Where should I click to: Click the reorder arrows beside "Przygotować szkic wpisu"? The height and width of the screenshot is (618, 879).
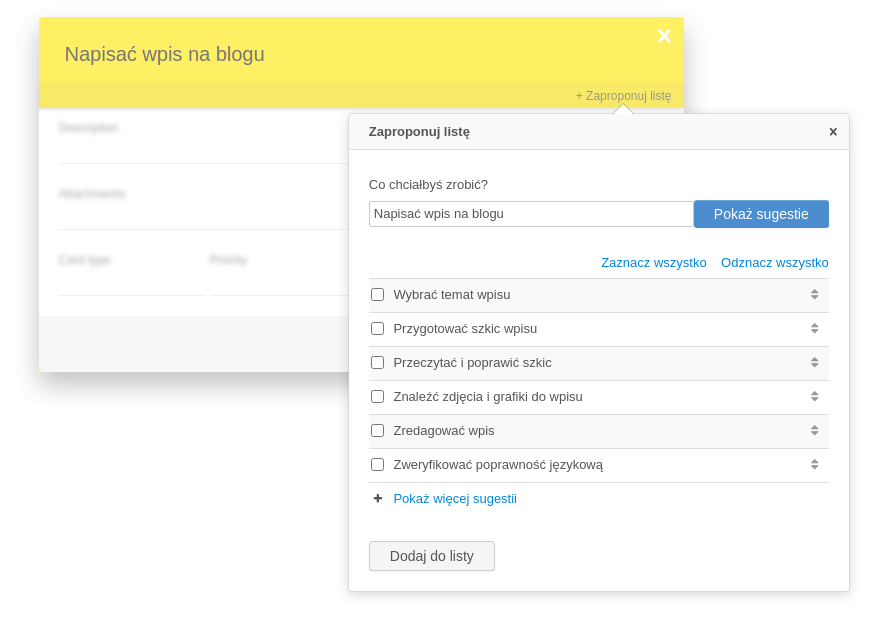814,328
